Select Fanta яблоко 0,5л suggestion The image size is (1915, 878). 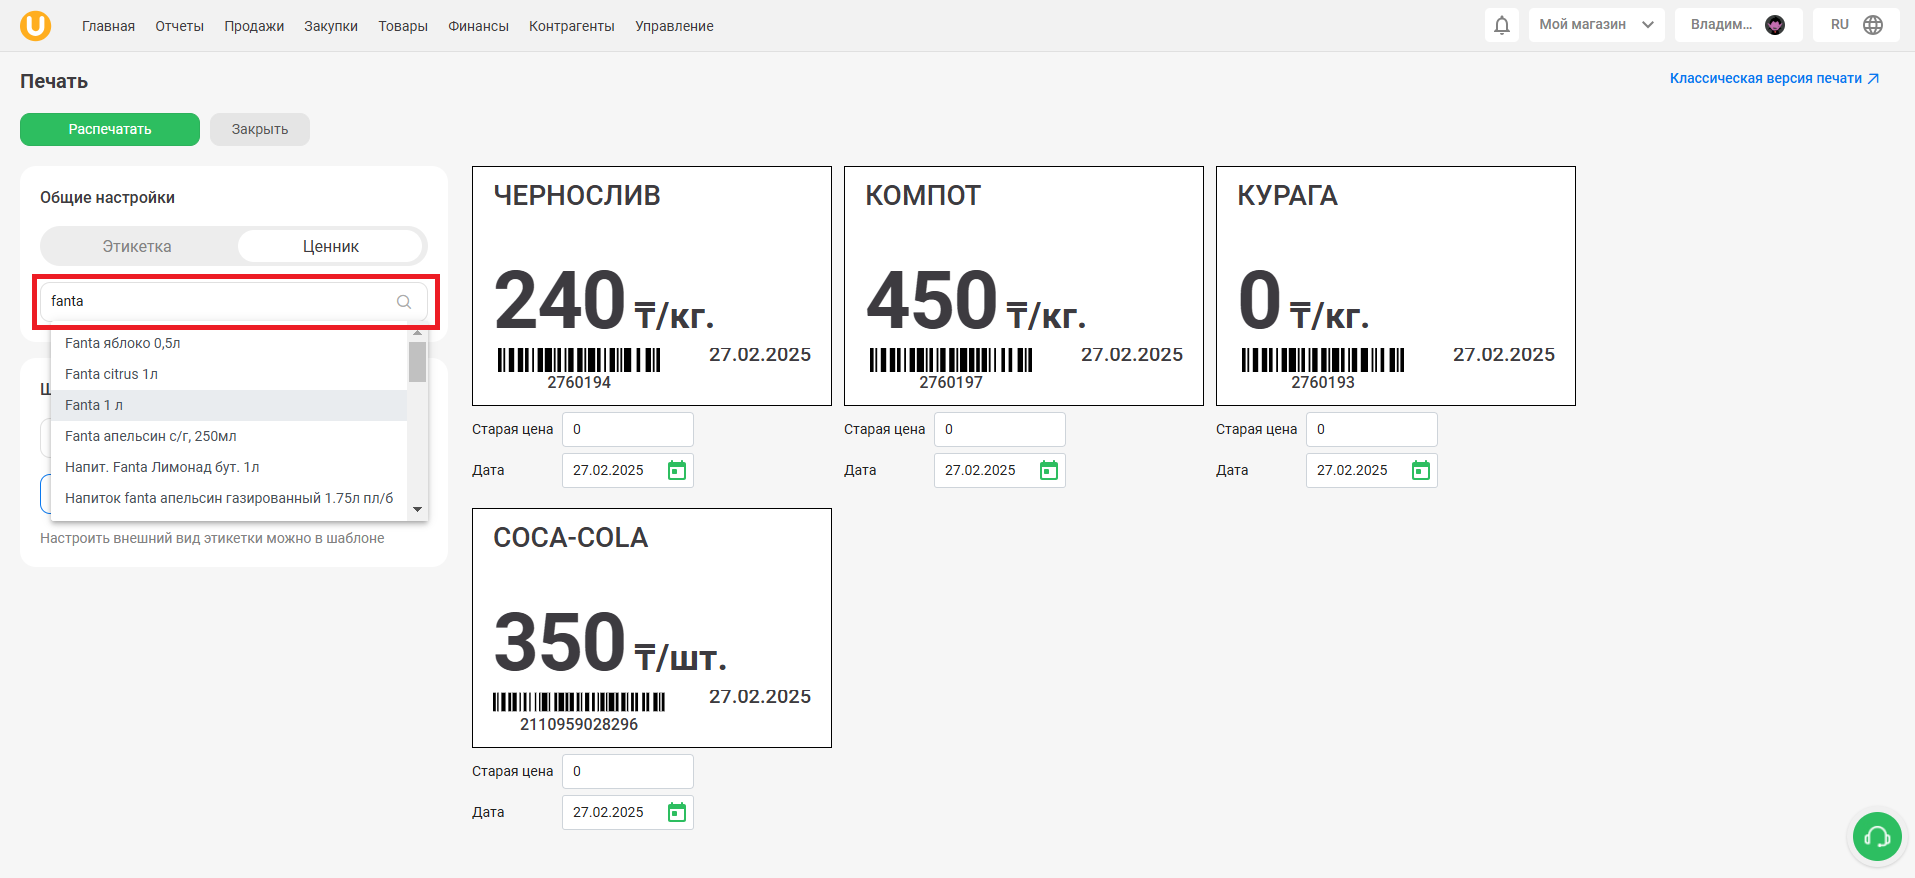click(x=229, y=343)
